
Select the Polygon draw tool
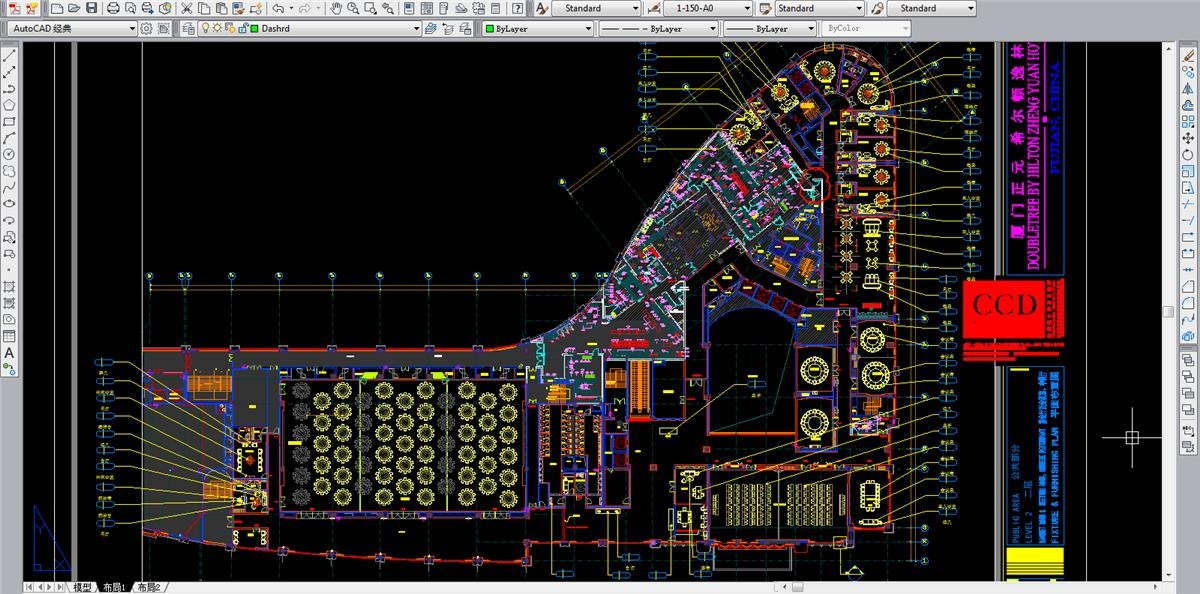(x=9, y=105)
